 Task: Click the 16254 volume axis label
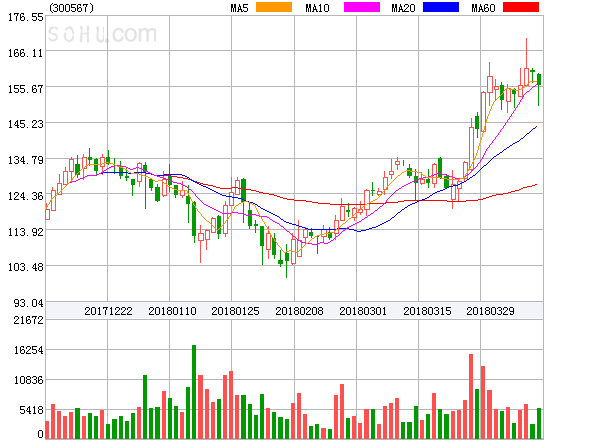click(x=29, y=350)
